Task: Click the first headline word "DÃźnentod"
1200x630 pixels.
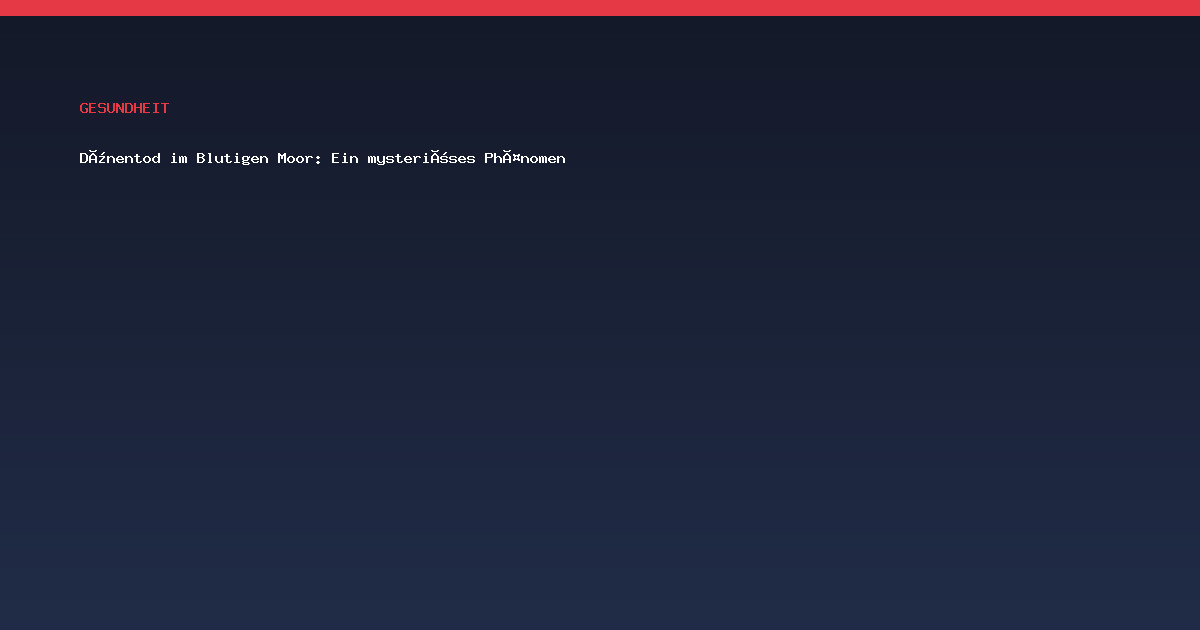Action: (120, 158)
